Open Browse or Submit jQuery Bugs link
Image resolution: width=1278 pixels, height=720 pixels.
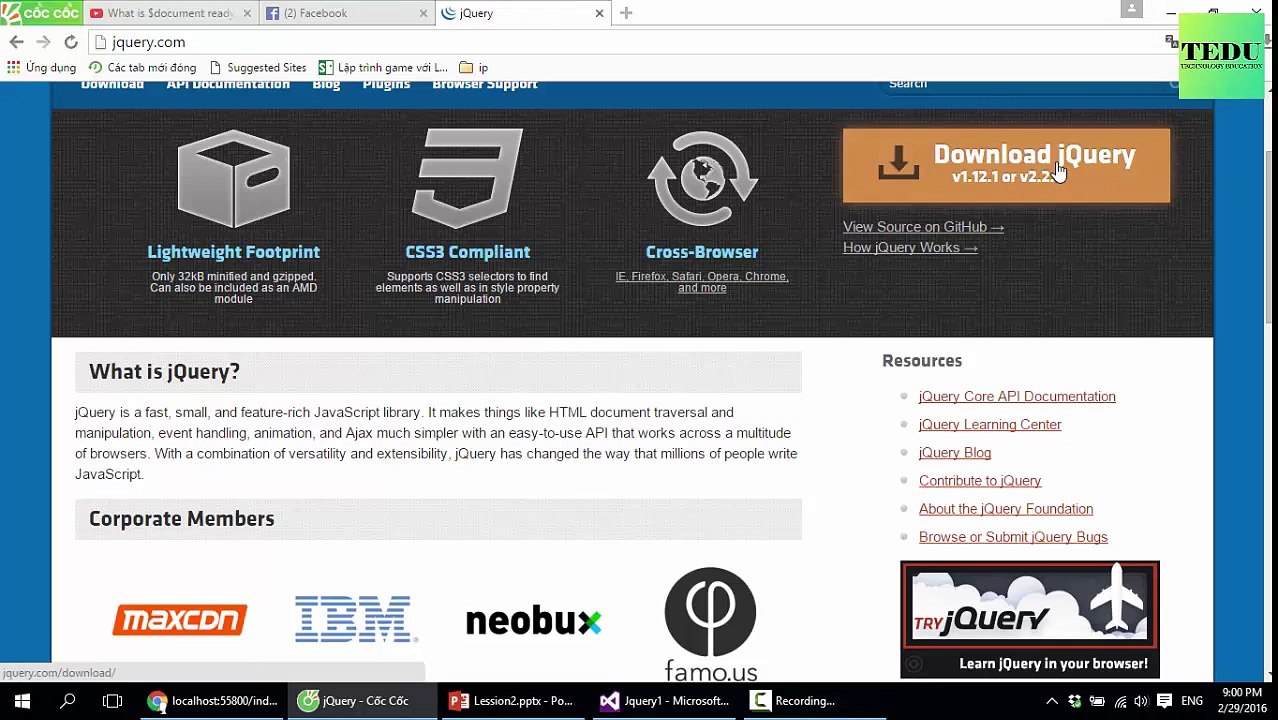point(1013,537)
